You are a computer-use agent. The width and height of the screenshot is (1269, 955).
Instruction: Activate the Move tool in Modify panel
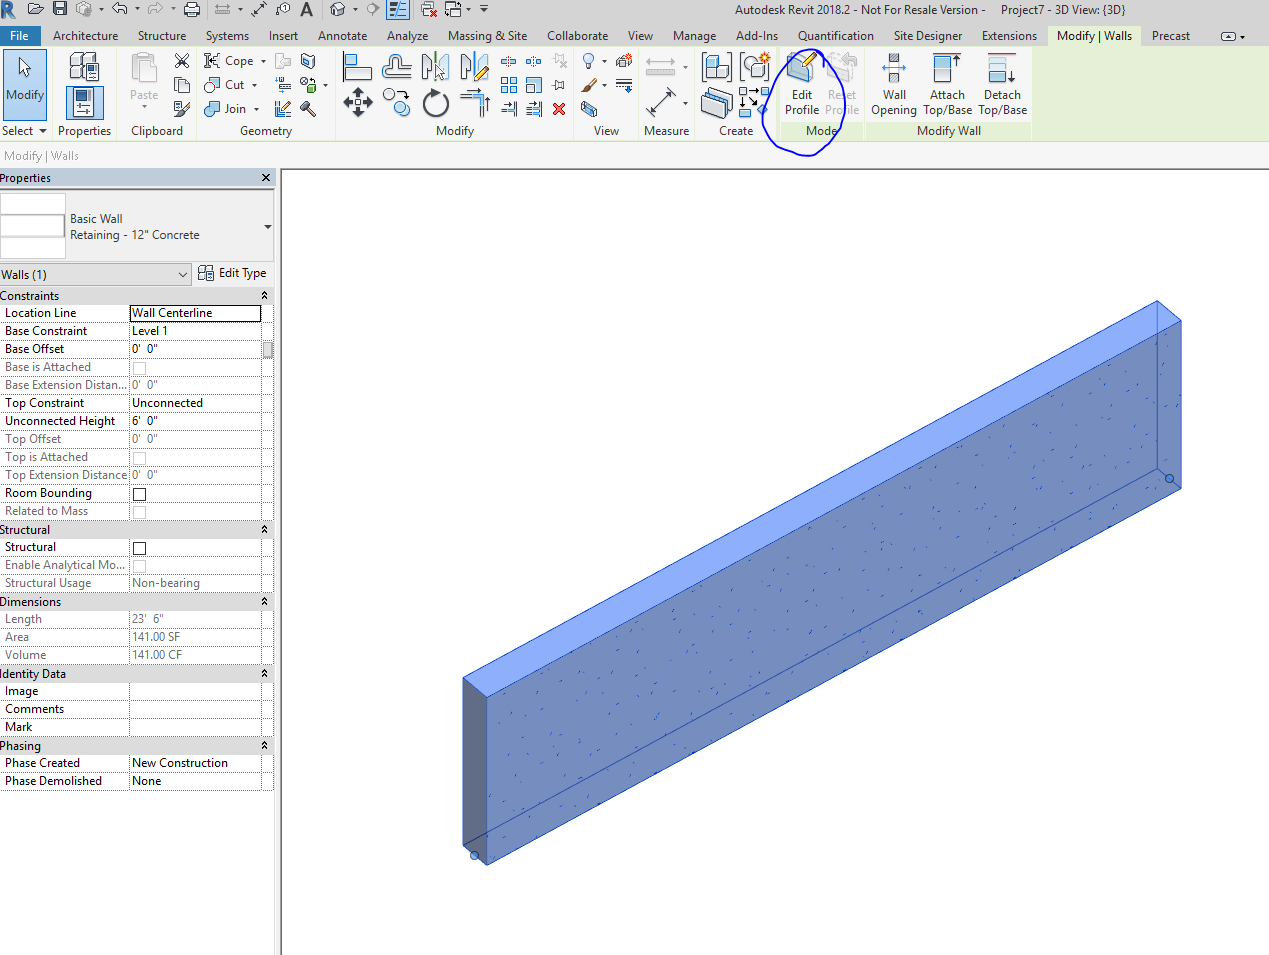pyautogui.click(x=357, y=102)
